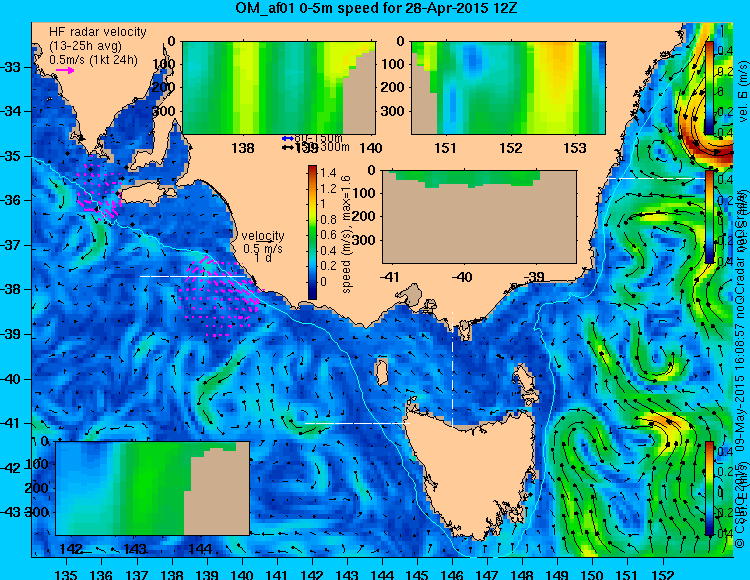Click the "1 d" text under velocity scale

click(263, 259)
